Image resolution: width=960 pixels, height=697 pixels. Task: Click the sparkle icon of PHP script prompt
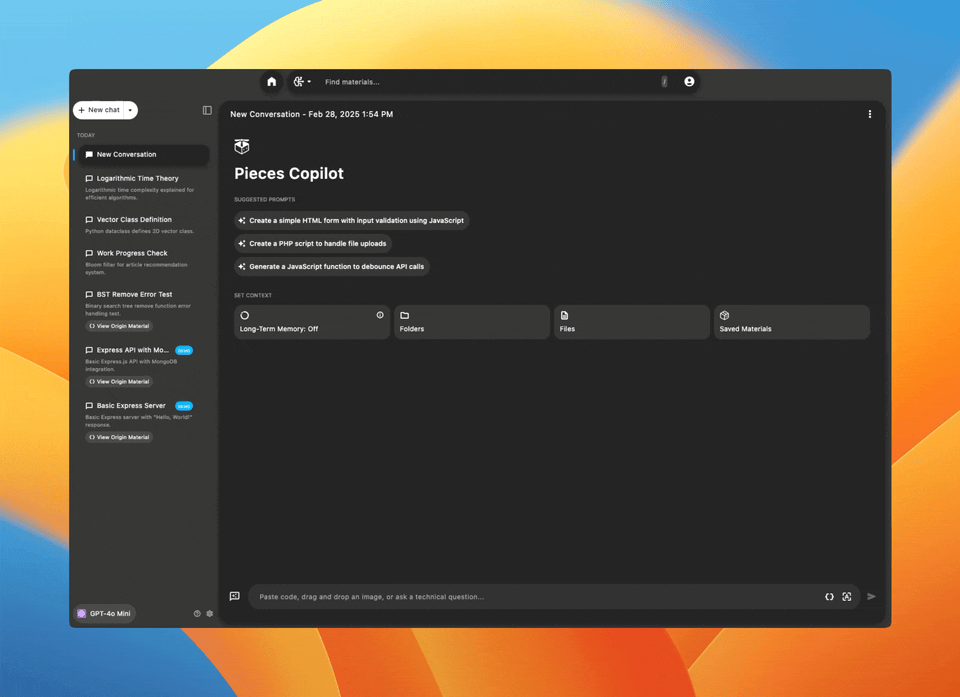[242, 244]
